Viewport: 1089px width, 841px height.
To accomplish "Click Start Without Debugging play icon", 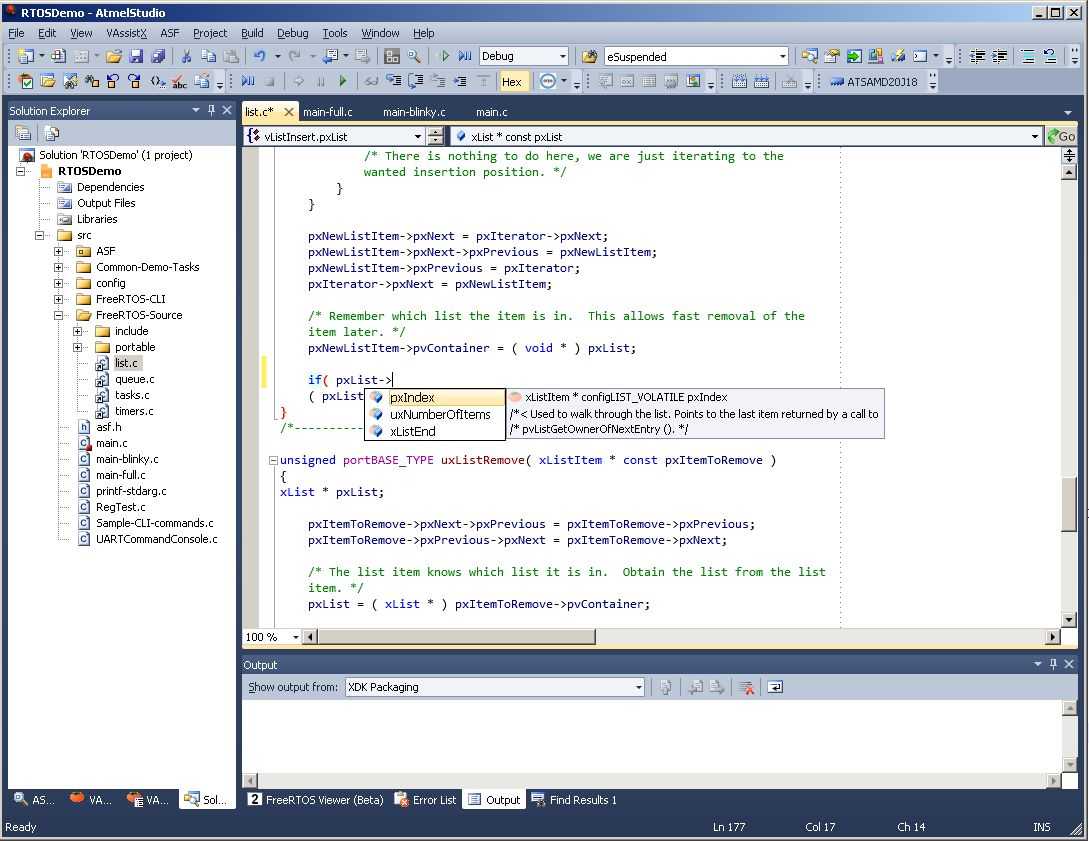I will click(x=444, y=56).
